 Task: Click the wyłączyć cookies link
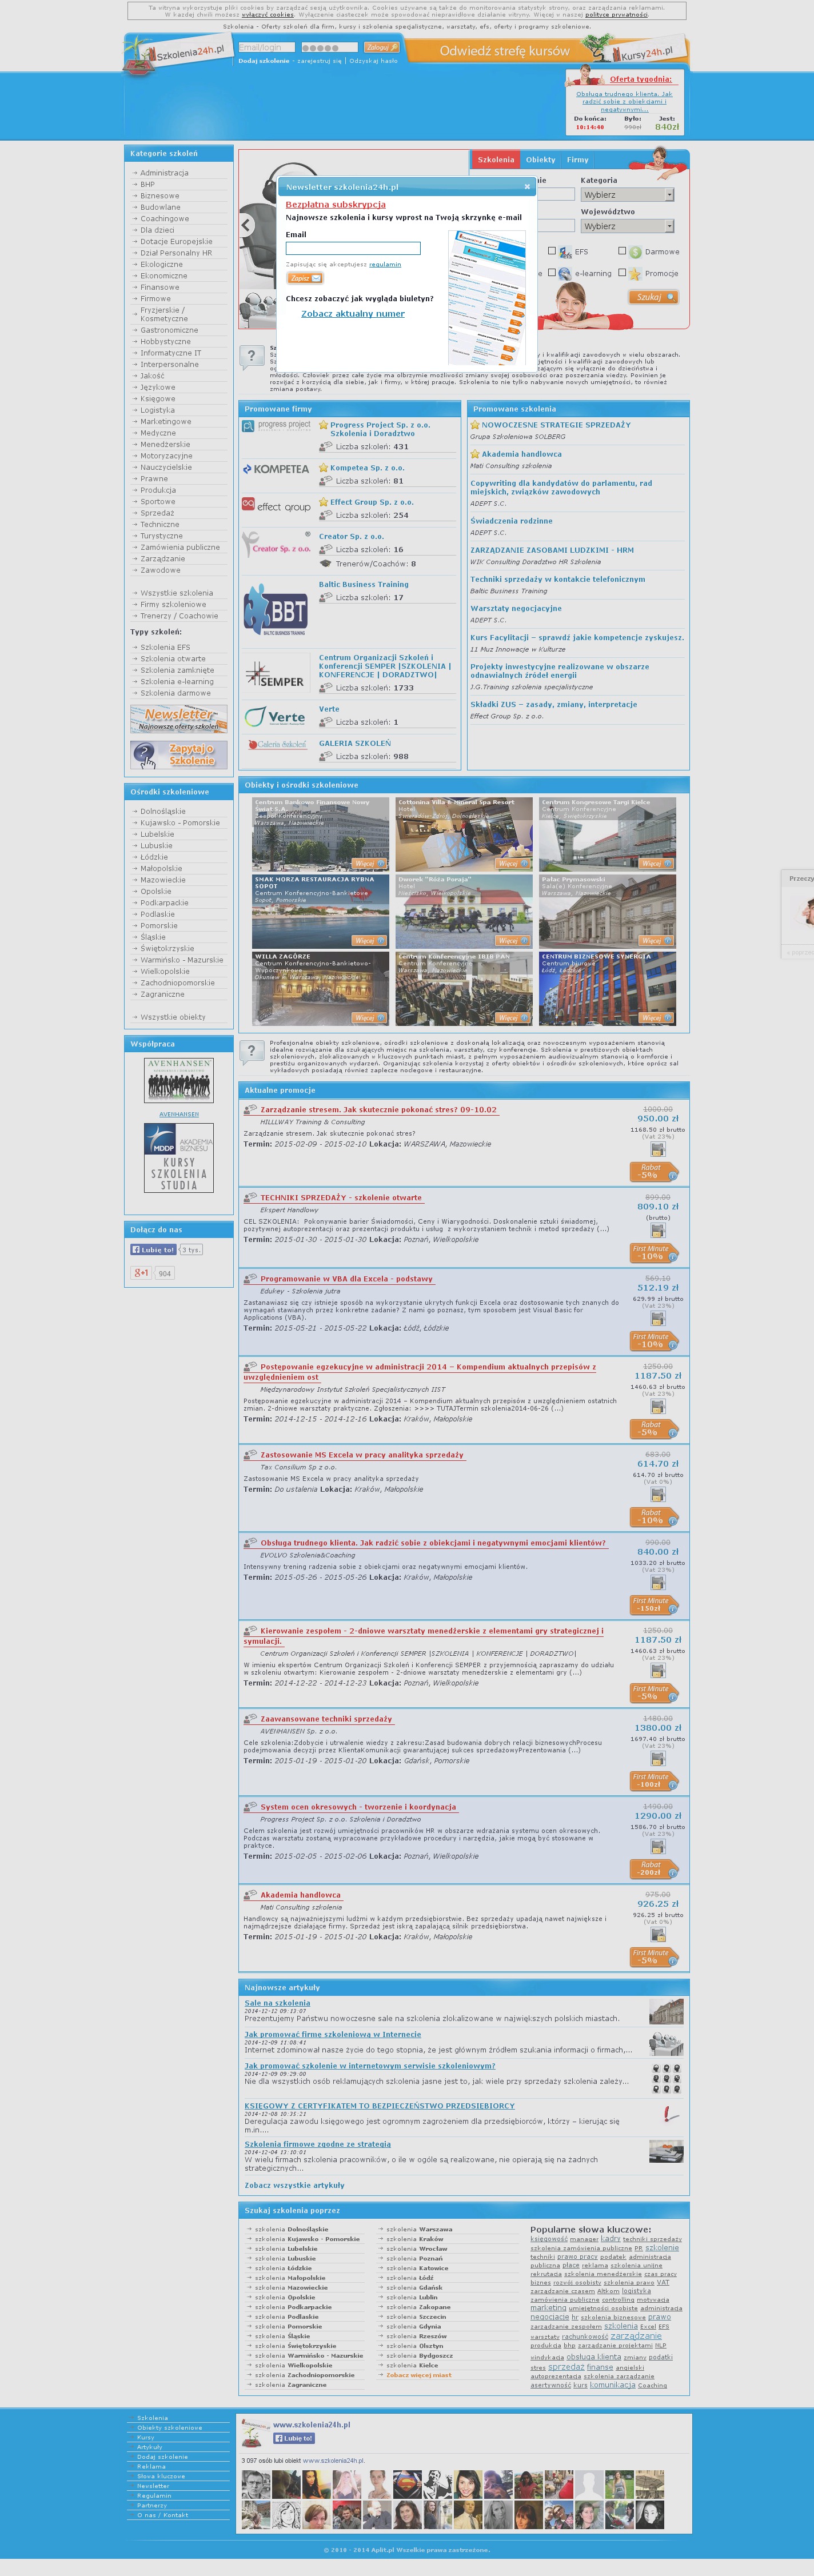267,15
